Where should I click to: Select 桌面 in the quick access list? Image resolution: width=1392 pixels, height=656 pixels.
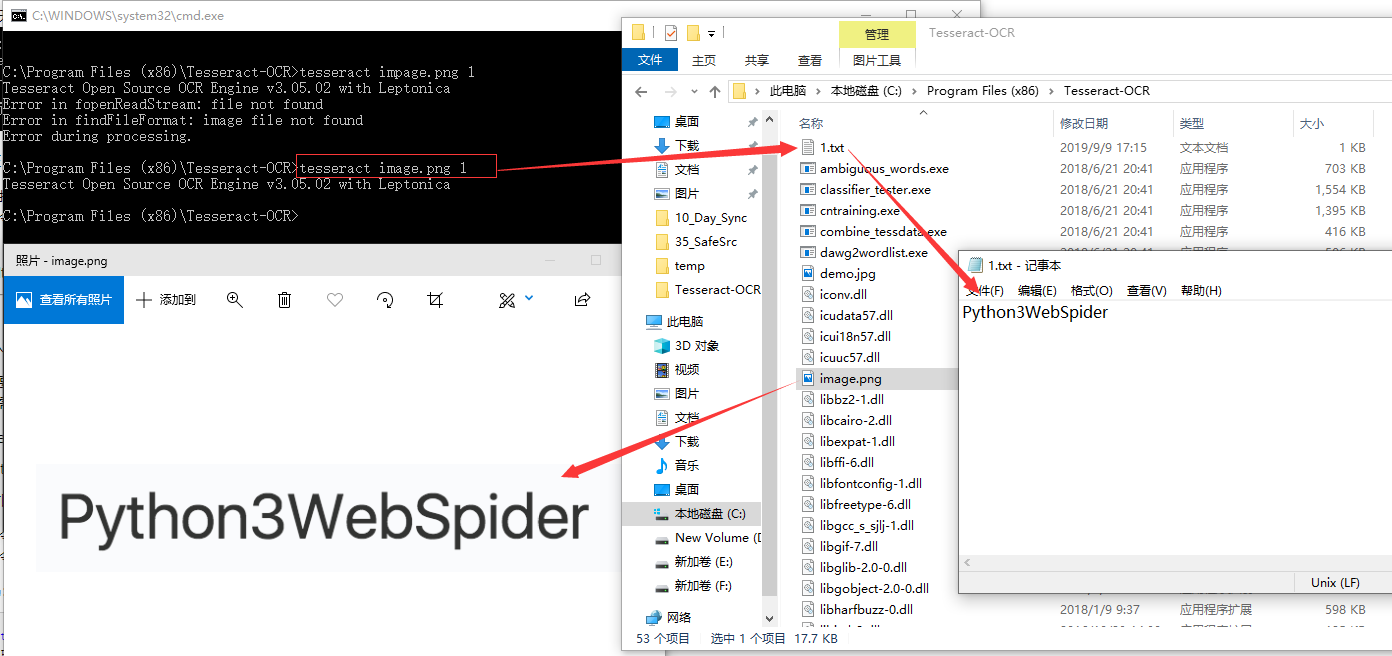coord(687,122)
